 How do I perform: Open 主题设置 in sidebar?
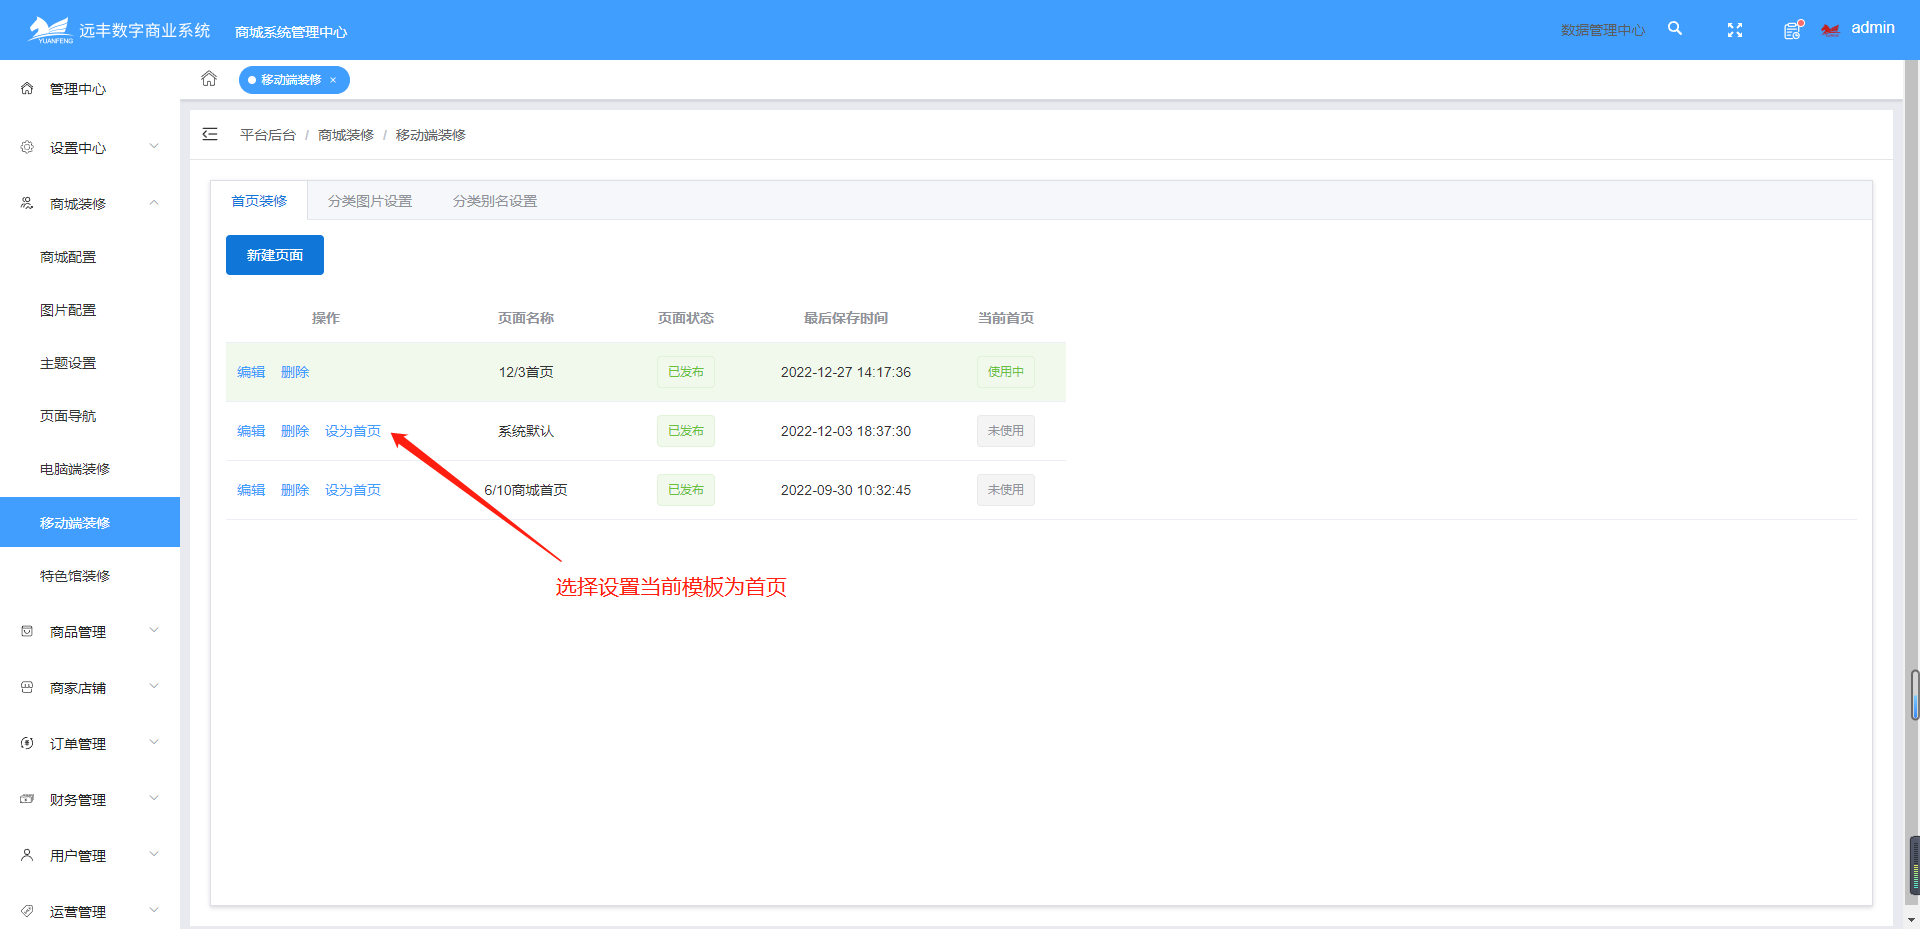pyautogui.click(x=68, y=363)
